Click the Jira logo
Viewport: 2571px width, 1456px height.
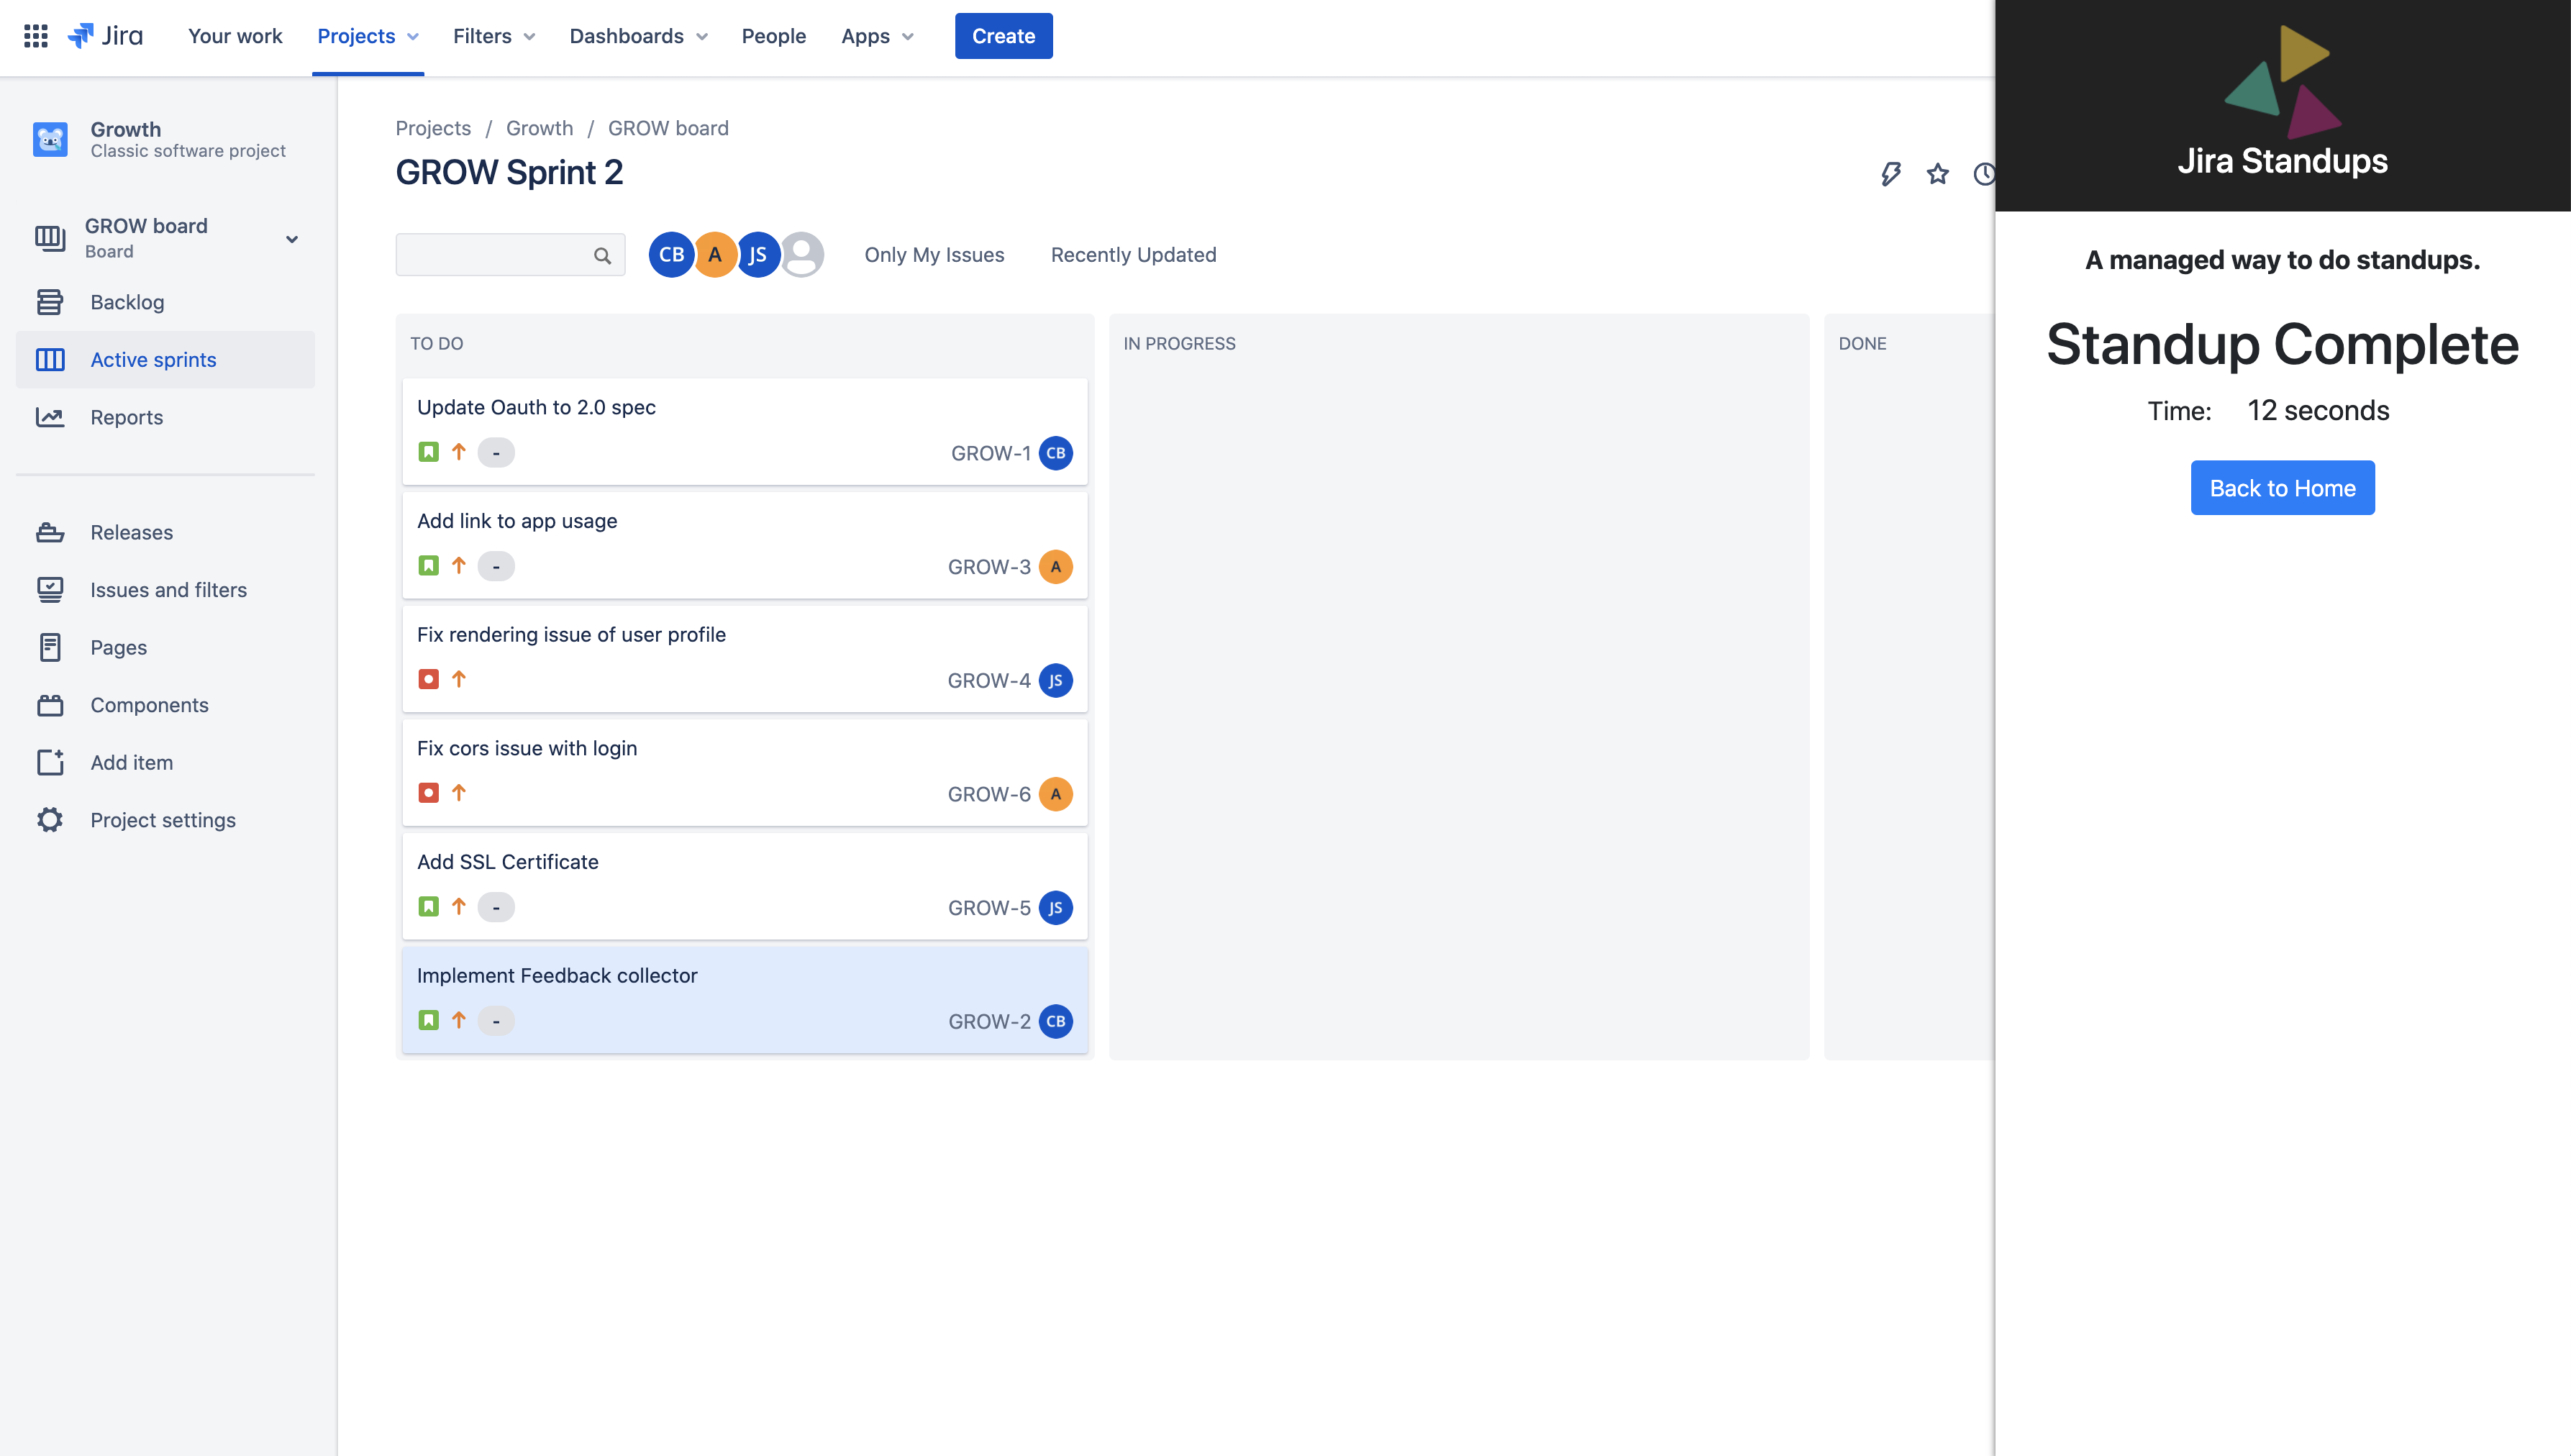[x=105, y=36]
